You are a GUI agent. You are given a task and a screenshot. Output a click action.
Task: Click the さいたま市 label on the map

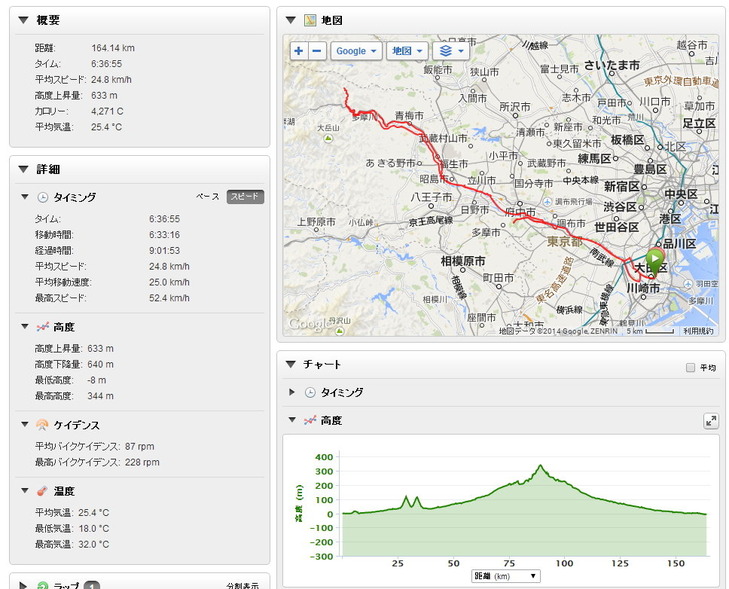[611, 66]
